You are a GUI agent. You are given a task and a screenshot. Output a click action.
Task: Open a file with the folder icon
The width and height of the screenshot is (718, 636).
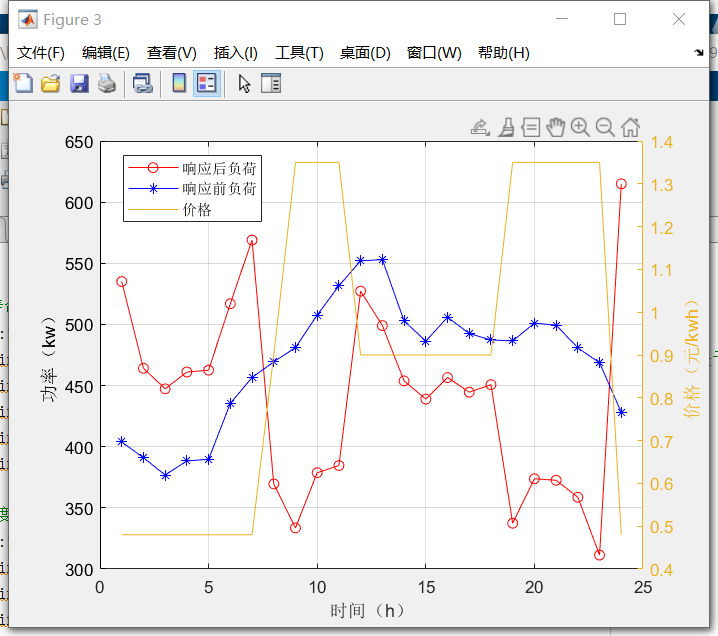pyautogui.click(x=50, y=83)
